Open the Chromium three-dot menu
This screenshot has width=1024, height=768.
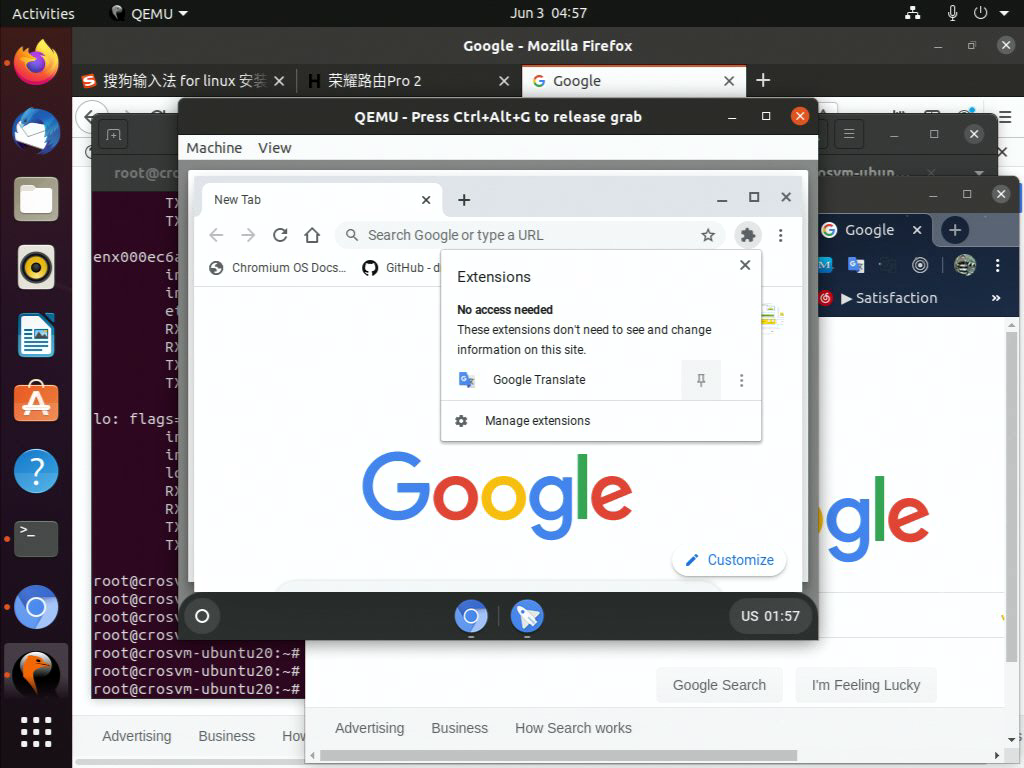tap(780, 235)
